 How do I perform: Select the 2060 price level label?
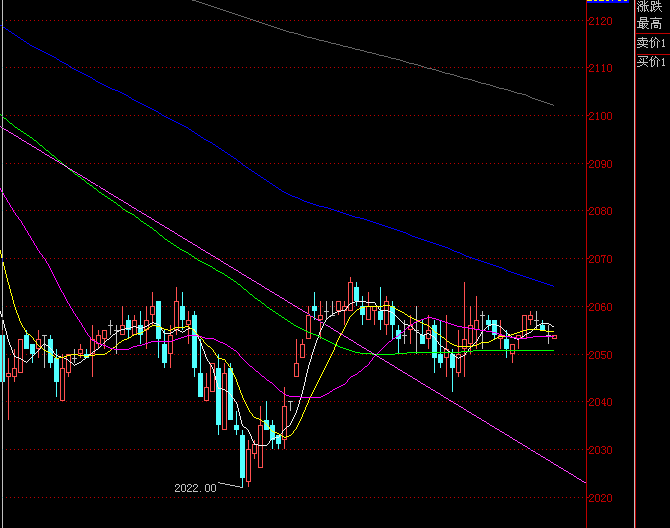pyautogui.click(x=600, y=307)
